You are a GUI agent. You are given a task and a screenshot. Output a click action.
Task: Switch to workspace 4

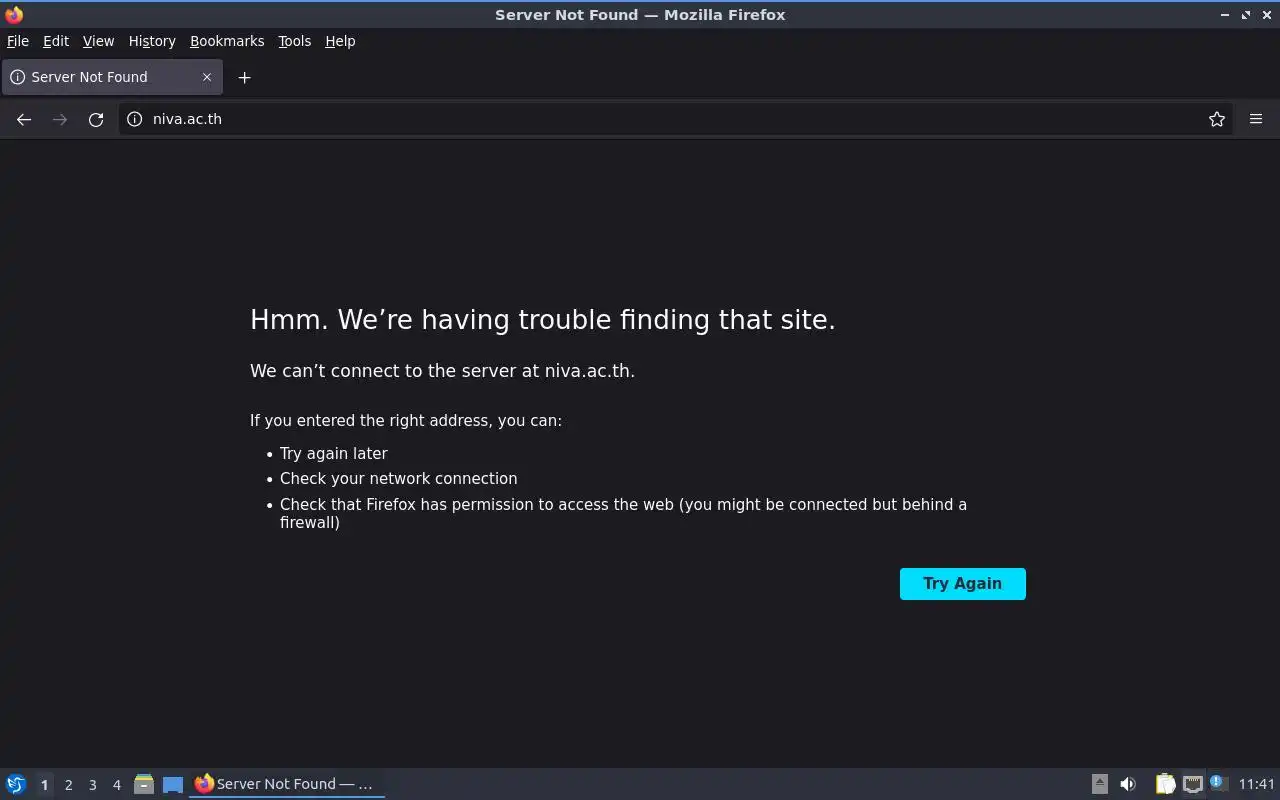pos(116,785)
